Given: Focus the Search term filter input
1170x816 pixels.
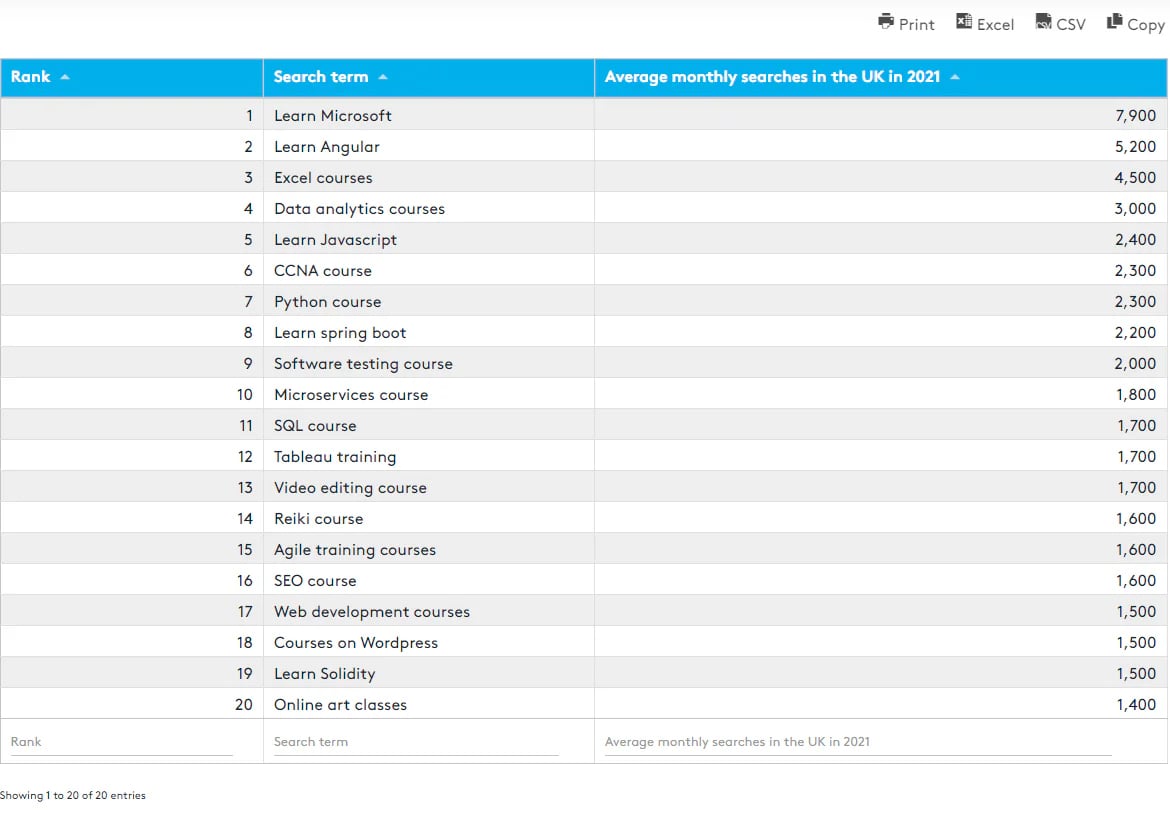Looking at the screenshot, I should point(416,742).
